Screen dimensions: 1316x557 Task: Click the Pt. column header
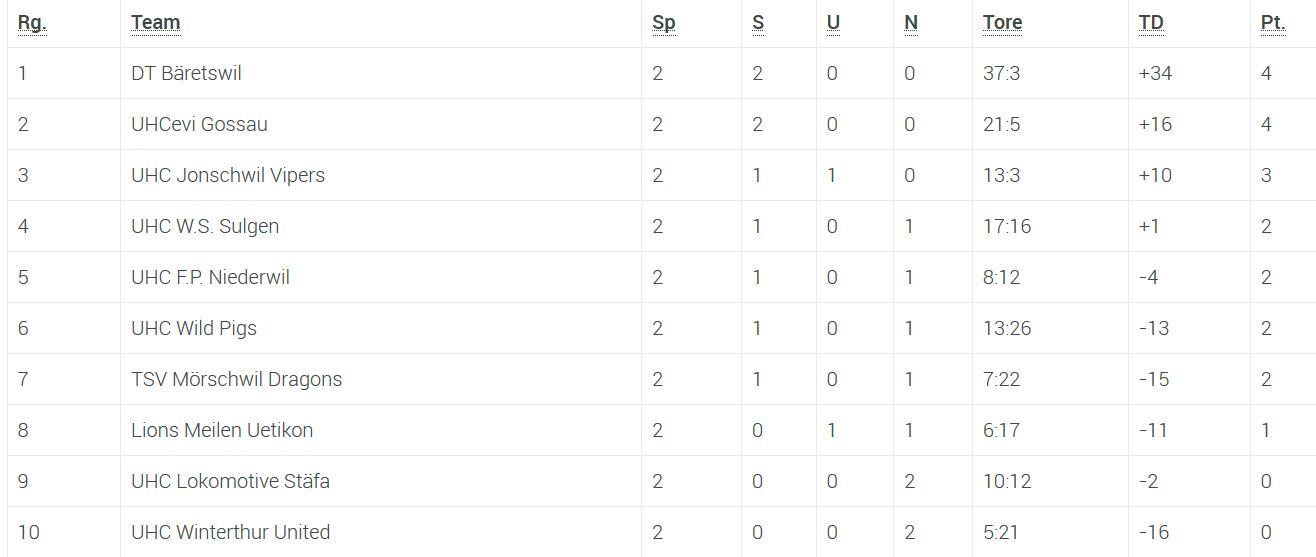[1272, 23]
